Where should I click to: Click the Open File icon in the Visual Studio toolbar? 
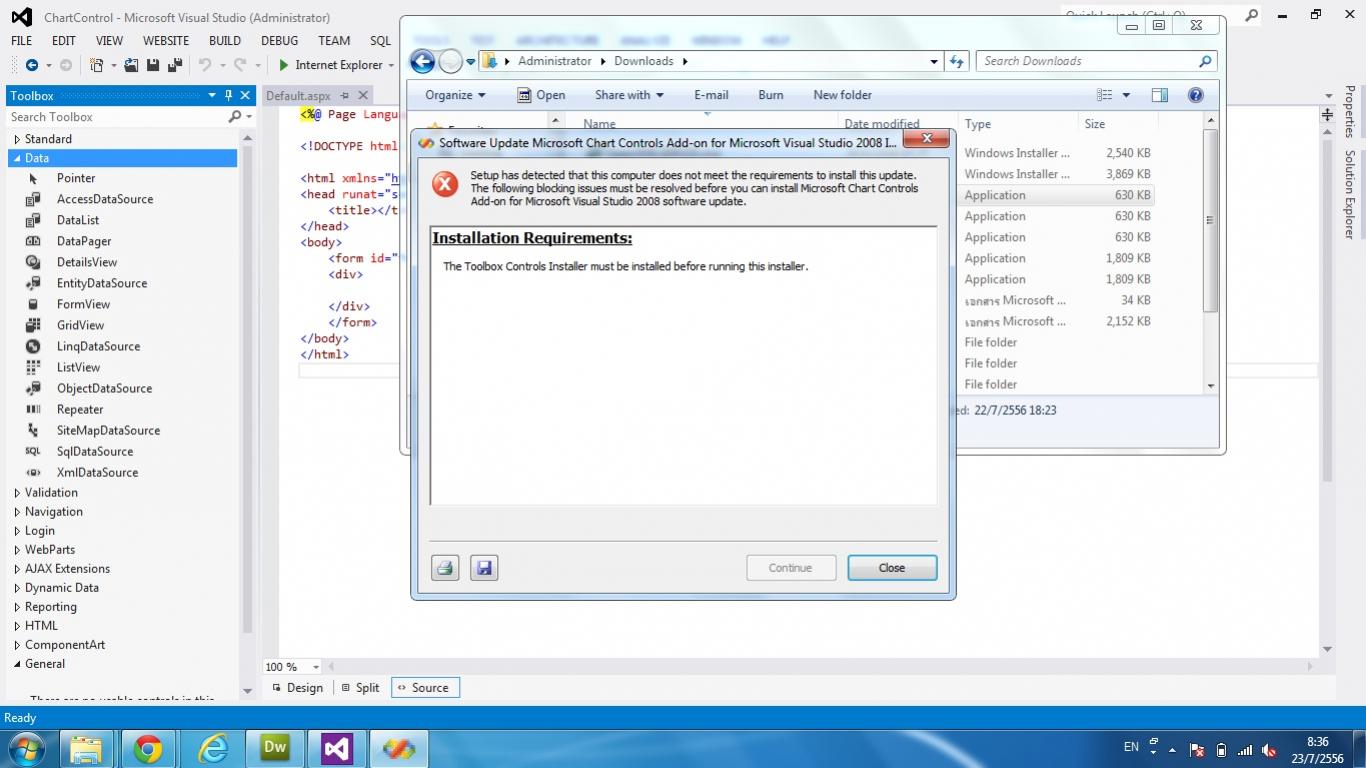point(131,65)
